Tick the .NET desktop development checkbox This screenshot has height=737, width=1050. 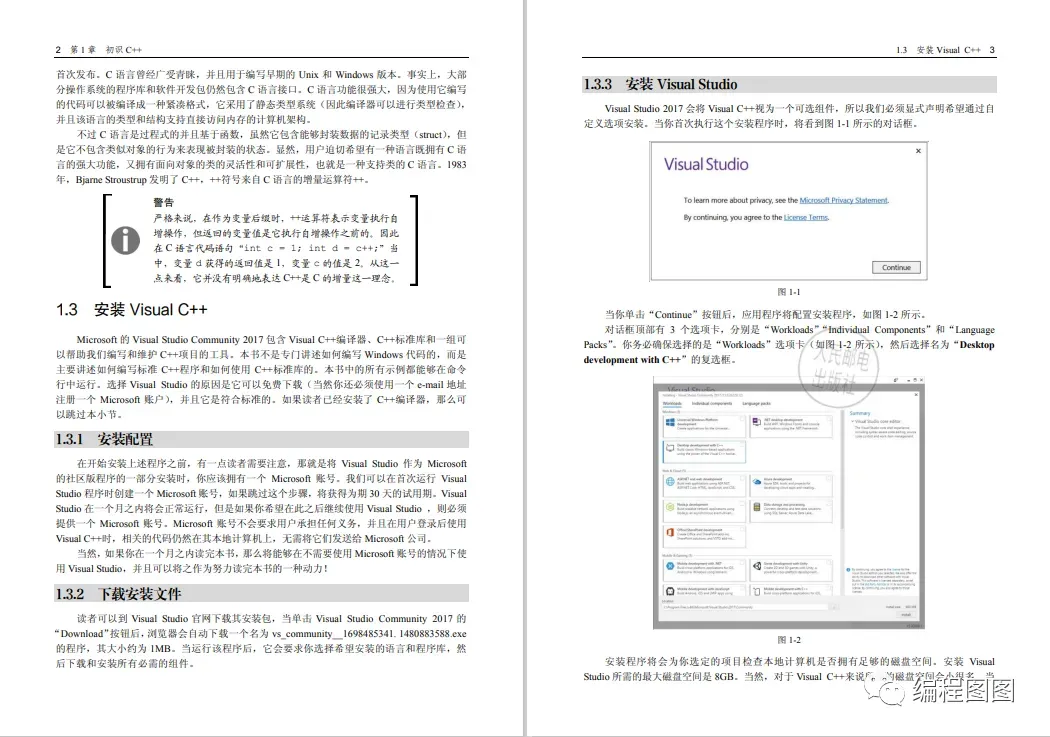tap(828, 419)
